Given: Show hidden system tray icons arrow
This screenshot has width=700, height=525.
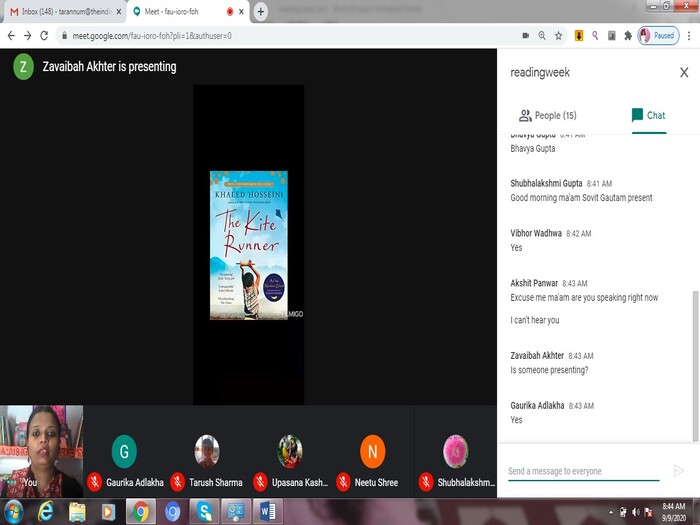Looking at the screenshot, I should click(x=610, y=512).
